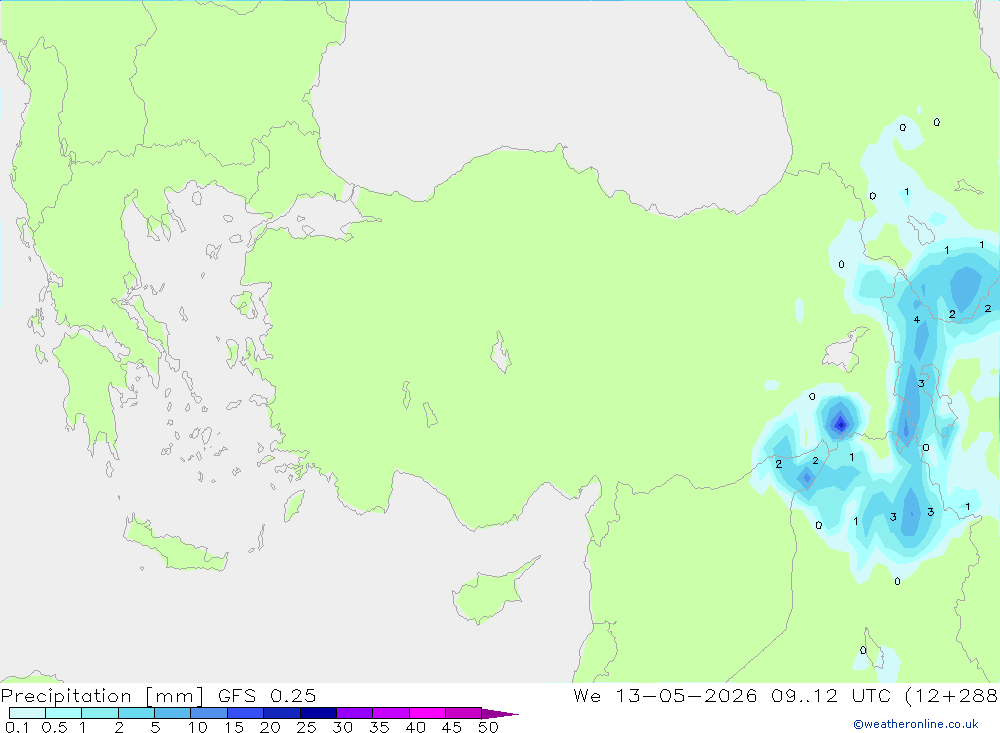Click legend scale label '35'

(x=379, y=727)
